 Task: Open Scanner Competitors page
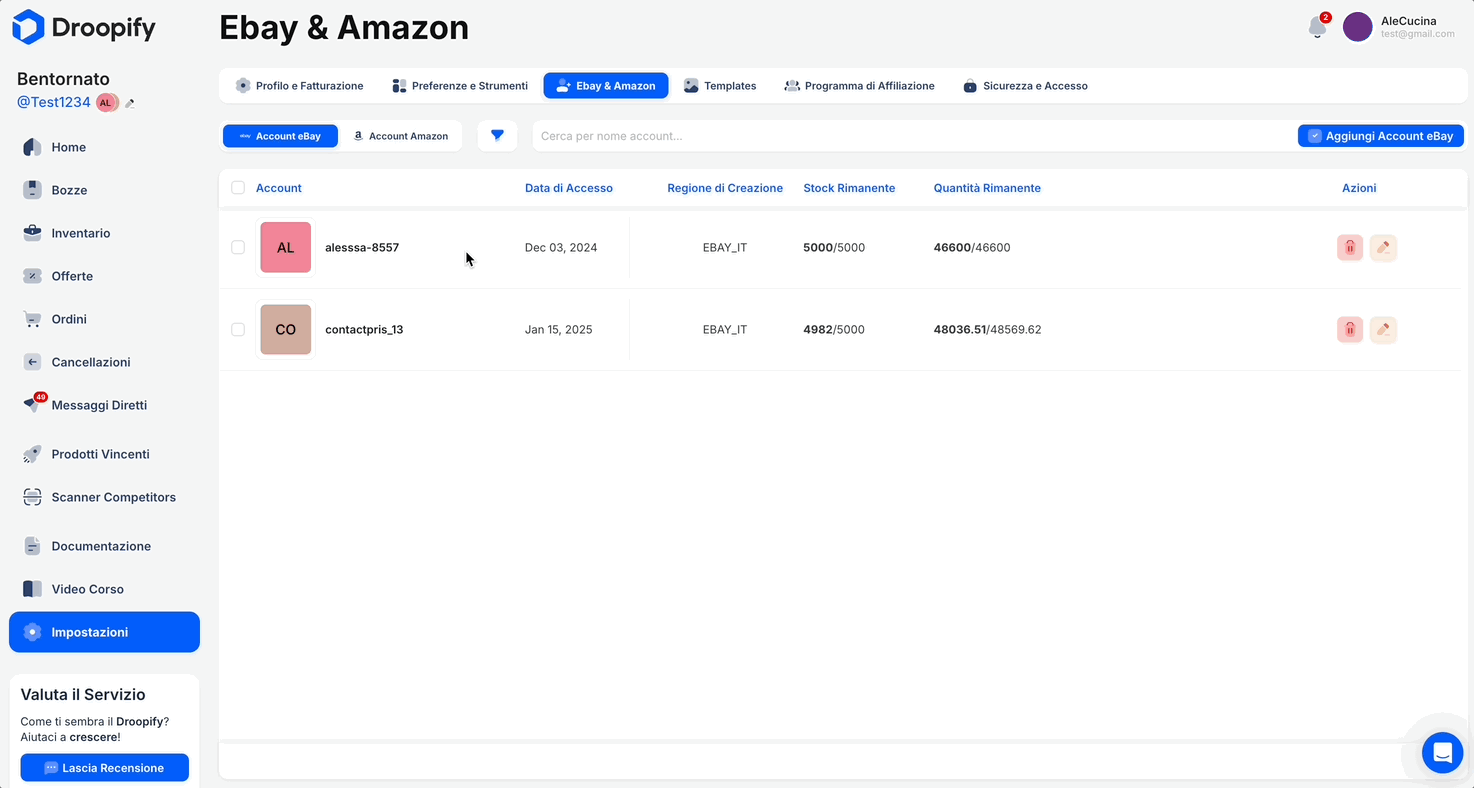coord(114,497)
